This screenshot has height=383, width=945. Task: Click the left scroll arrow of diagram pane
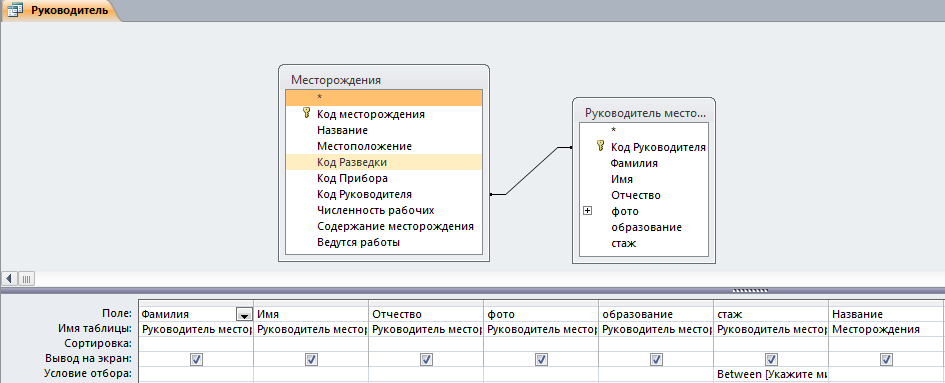click(10, 279)
